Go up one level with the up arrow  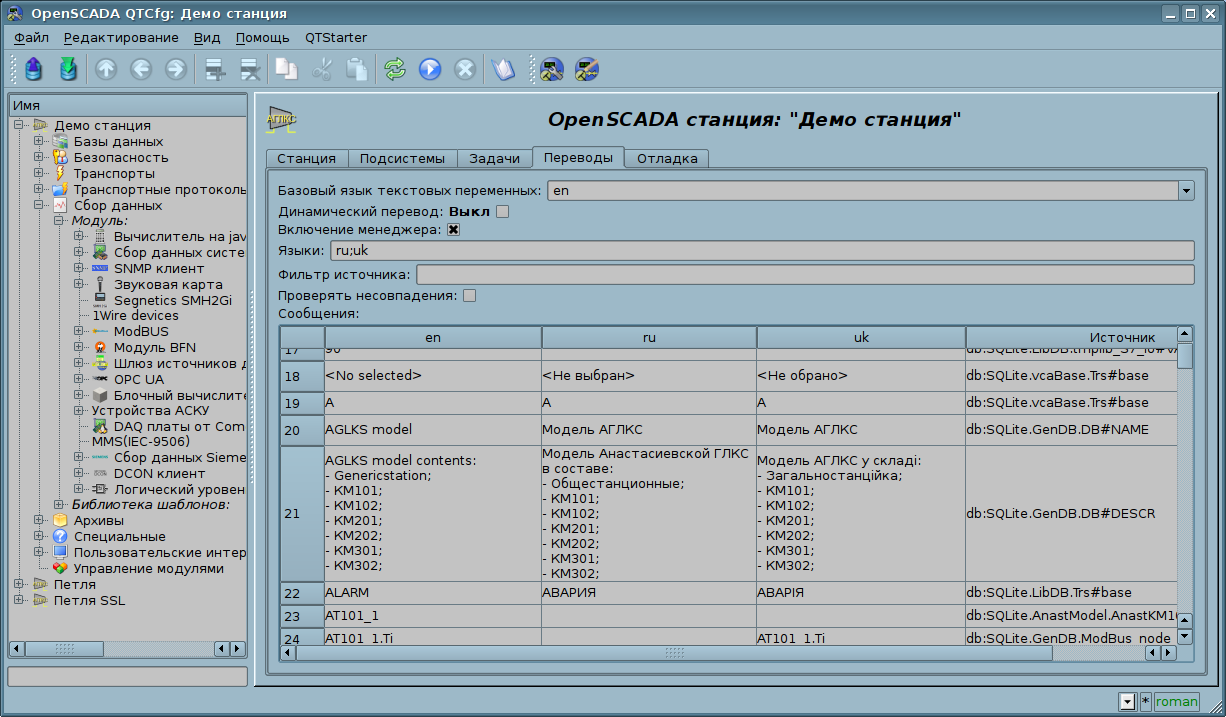point(106,69)
